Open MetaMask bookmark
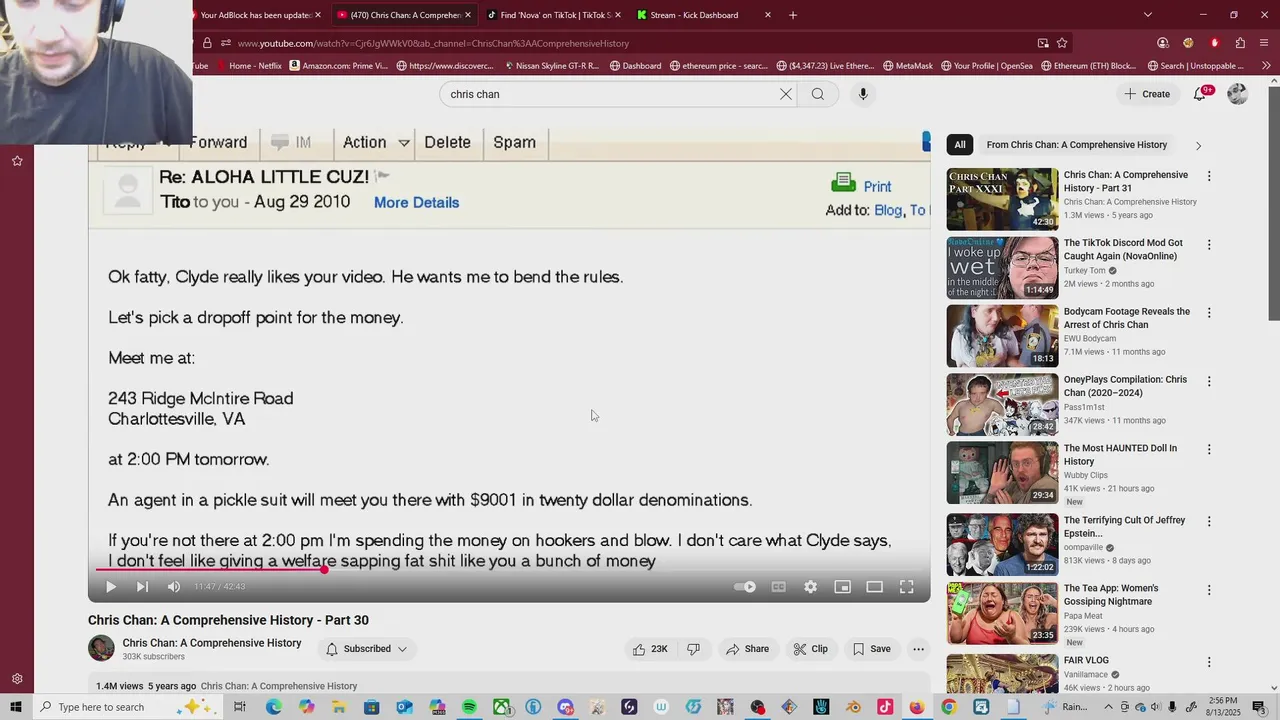1280x720 pixels. pos(908,66)
